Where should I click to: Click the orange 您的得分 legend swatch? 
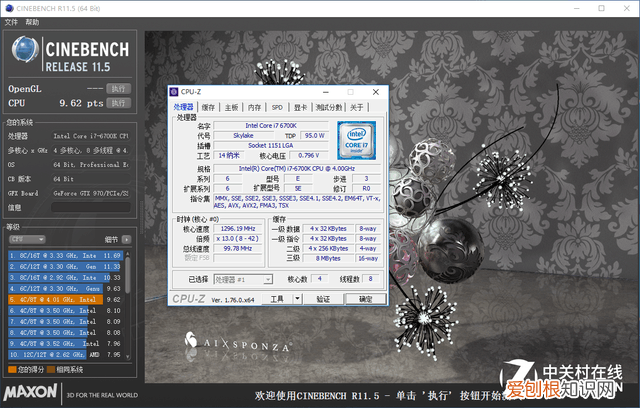click(x=10, y=370)
